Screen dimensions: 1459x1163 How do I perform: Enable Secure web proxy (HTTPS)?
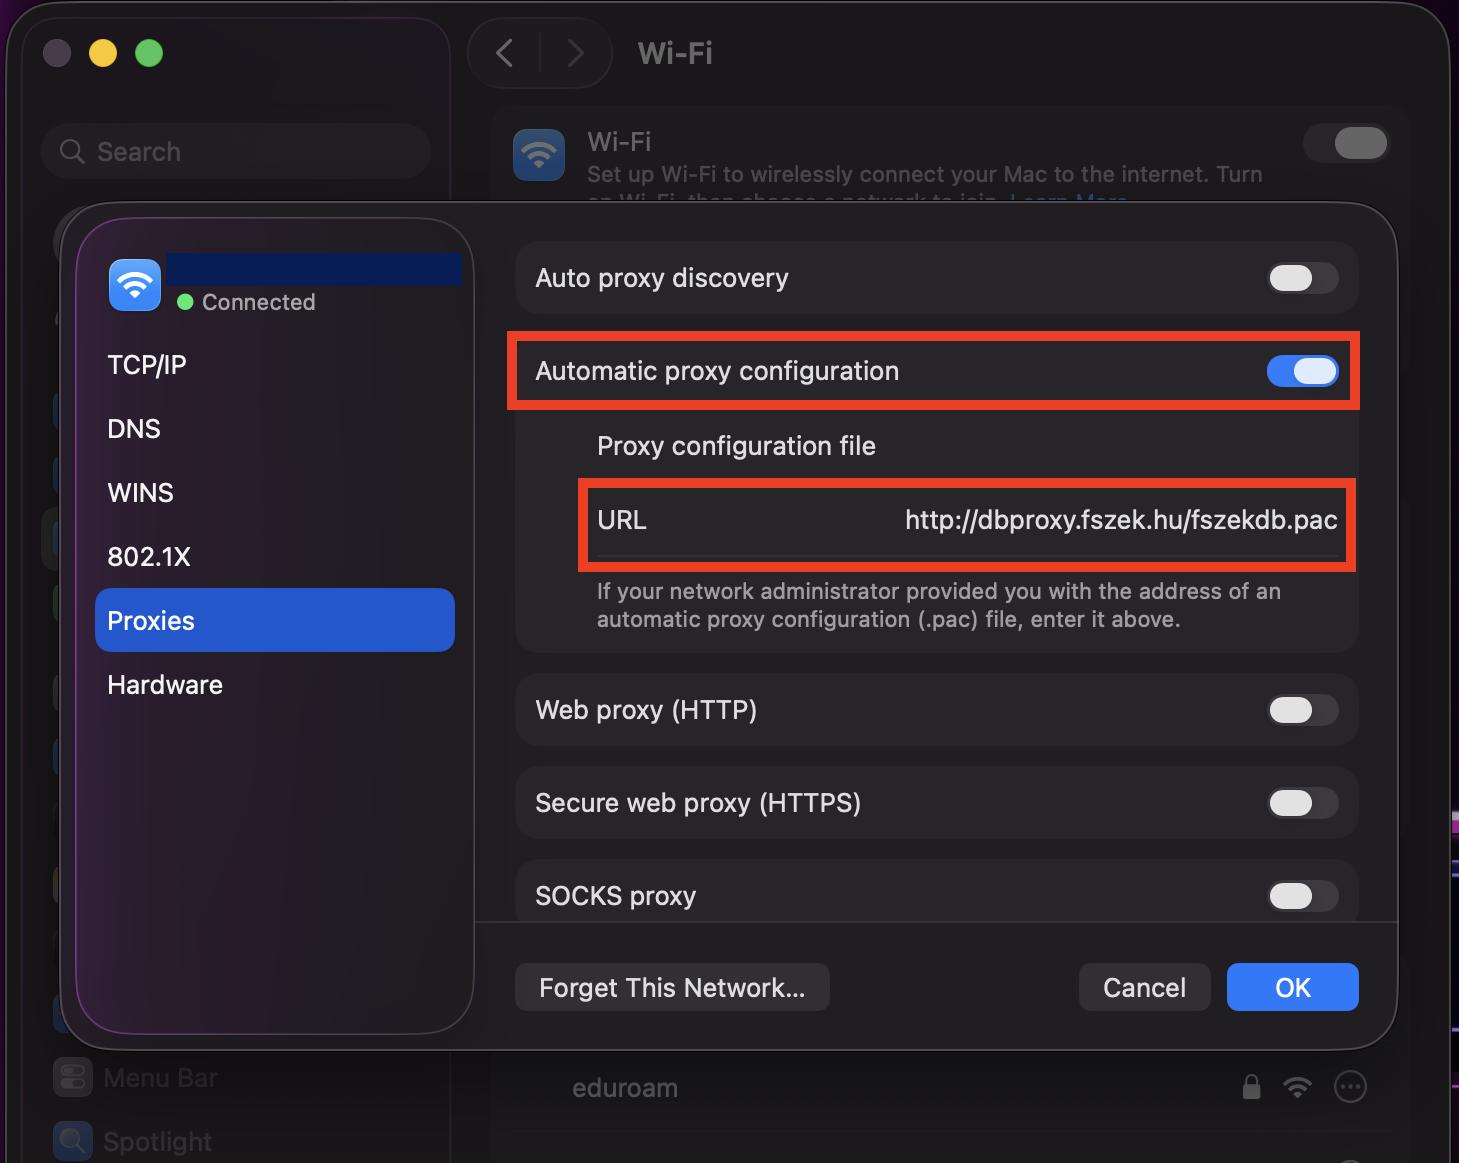tap(1302, 803)
